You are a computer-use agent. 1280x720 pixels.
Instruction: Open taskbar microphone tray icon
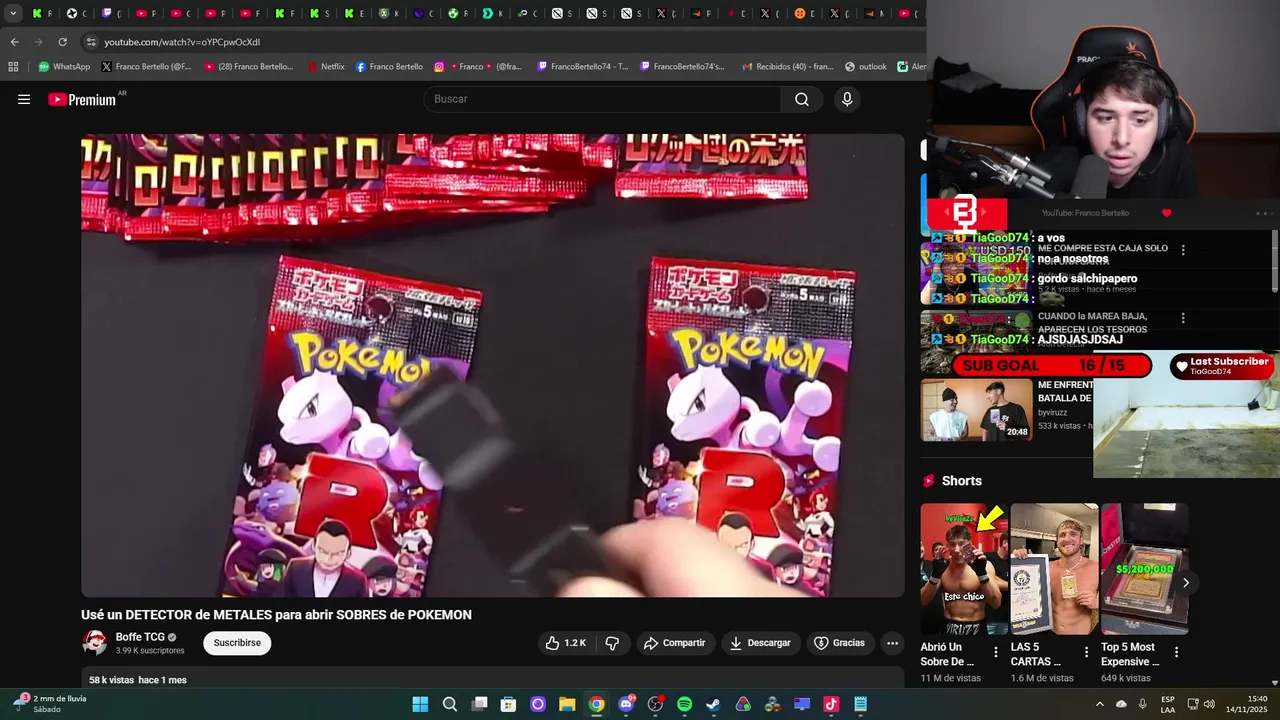point(1143,704)
